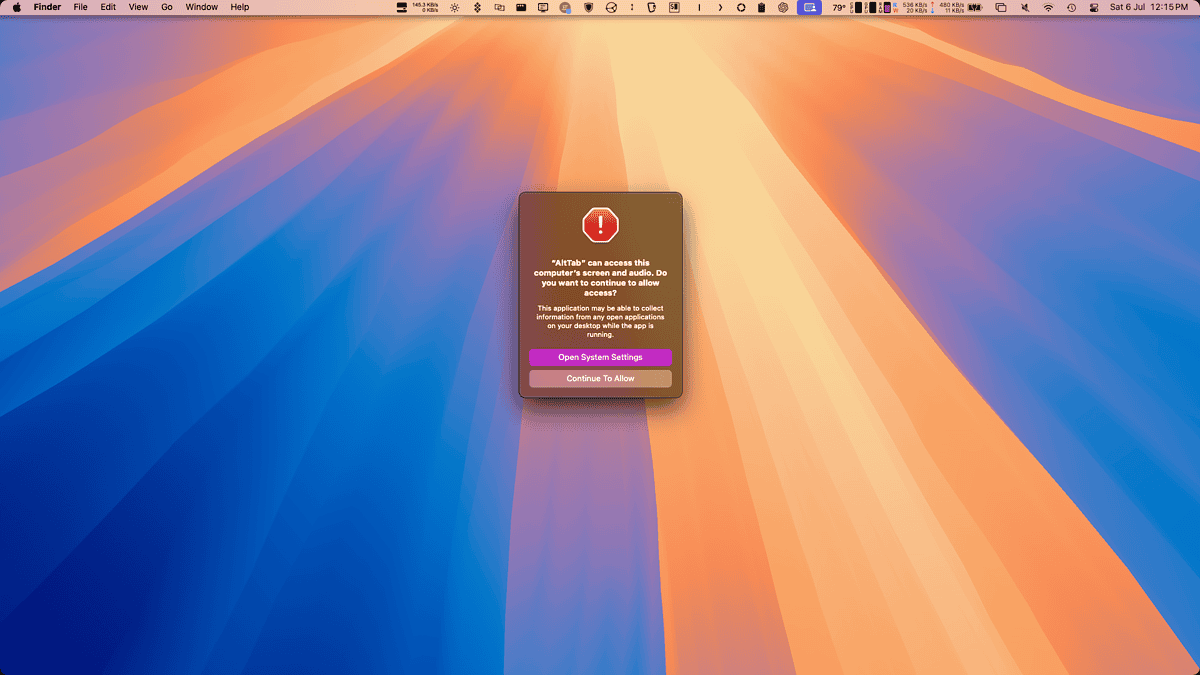1200x675 pixels.
Task: Click the brightness sun icon
Action: coord(454,7)
